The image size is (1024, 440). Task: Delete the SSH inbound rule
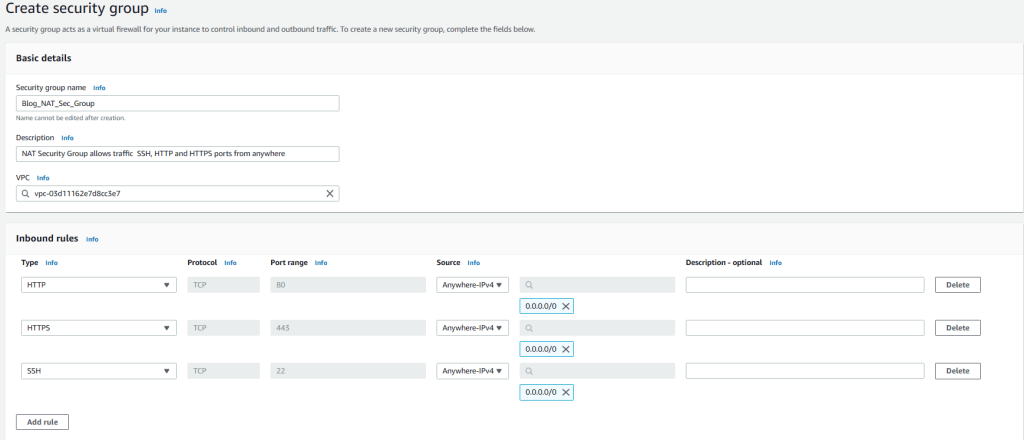pyautogui.click(x=957, y=371)
